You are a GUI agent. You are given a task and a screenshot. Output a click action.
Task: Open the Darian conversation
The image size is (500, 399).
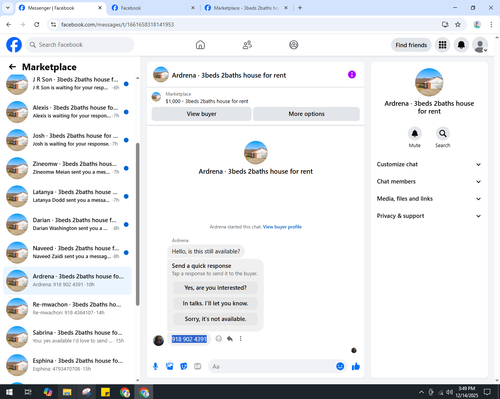pos(68,224)
